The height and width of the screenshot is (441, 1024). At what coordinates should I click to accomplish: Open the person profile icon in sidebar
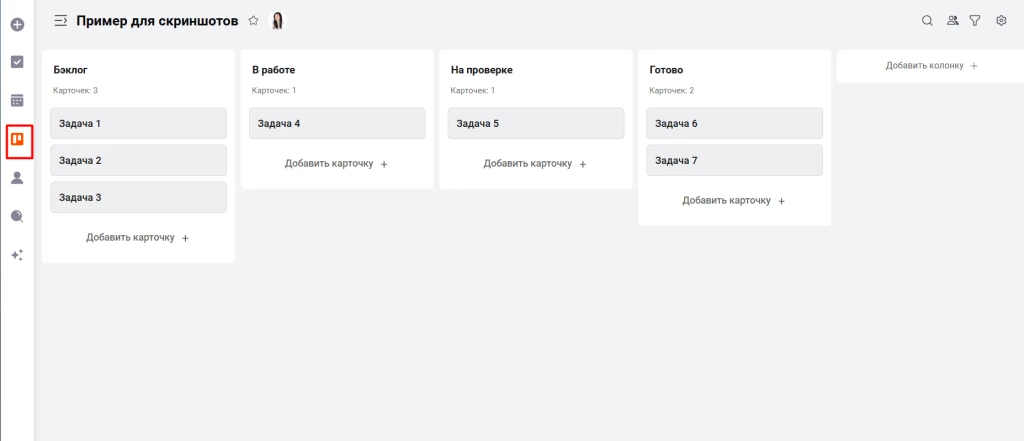pyautogui.click(x=17, y=178)
